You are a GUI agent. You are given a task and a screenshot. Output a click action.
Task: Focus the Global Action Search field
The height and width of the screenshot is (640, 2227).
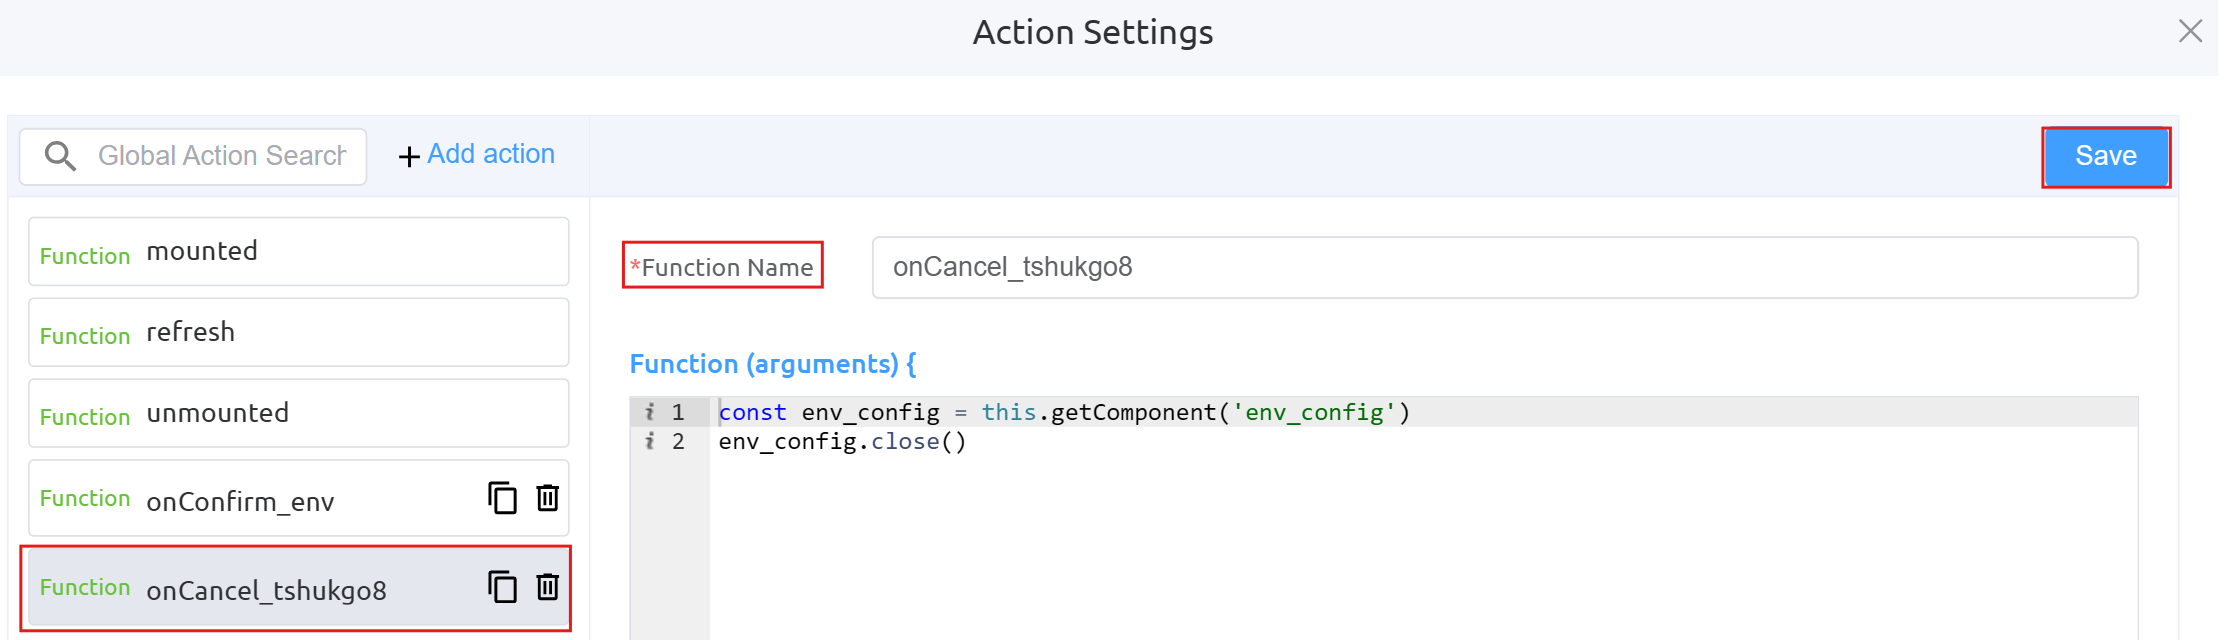[x=222, y=156]
